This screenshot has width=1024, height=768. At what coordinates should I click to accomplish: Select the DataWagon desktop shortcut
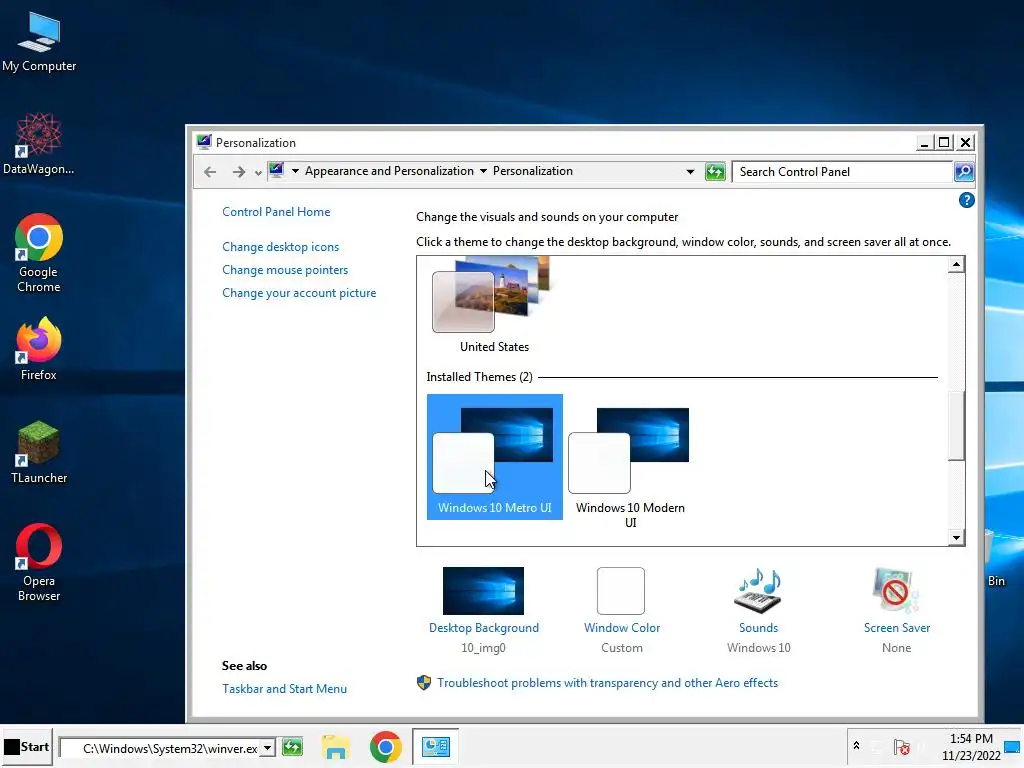[x=39, y=144]
